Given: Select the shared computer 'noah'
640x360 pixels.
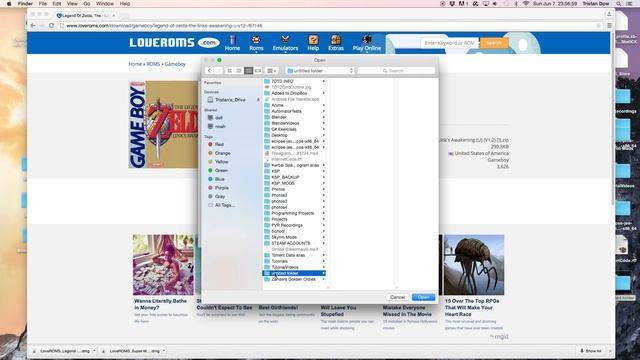Looking at the screenshot, I should [x=220, y=126].
